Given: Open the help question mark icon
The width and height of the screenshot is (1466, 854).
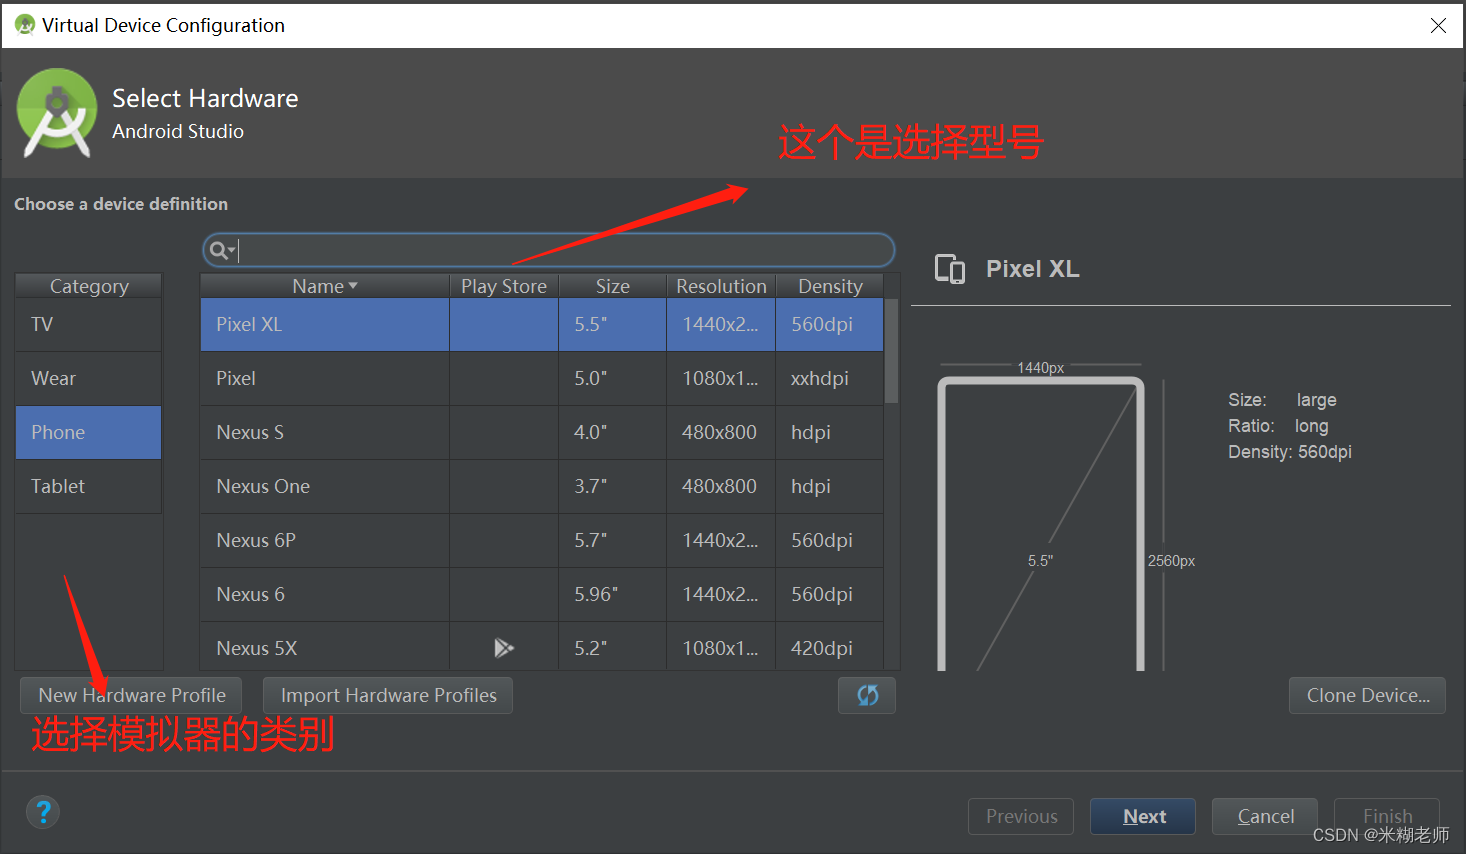Looking at the screenshot, I should click(43, 812).
